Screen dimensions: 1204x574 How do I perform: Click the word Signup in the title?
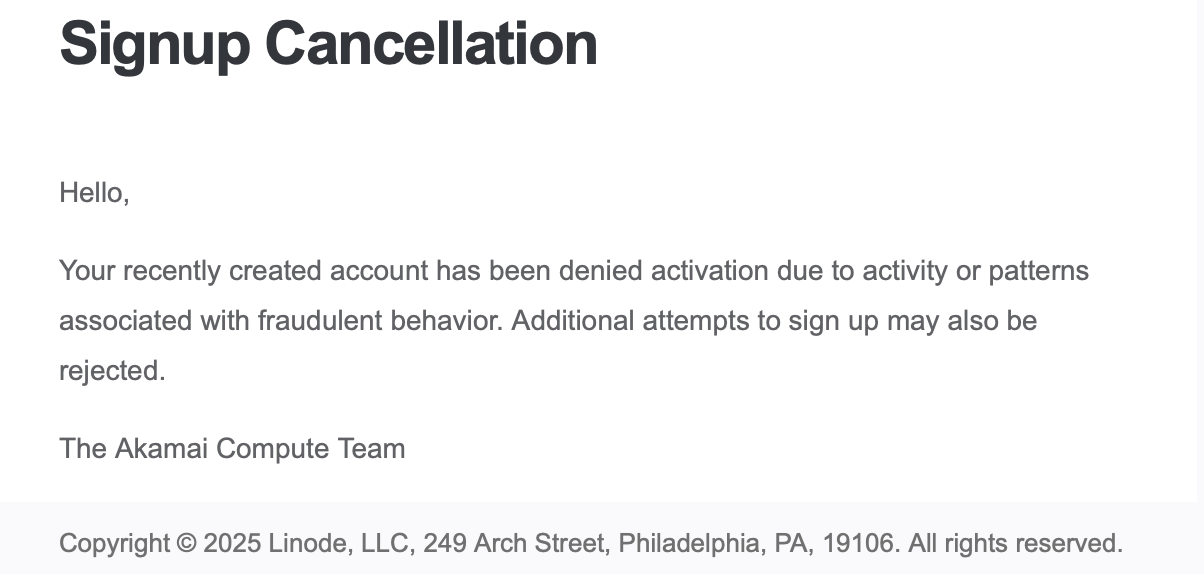pos(155,43)
